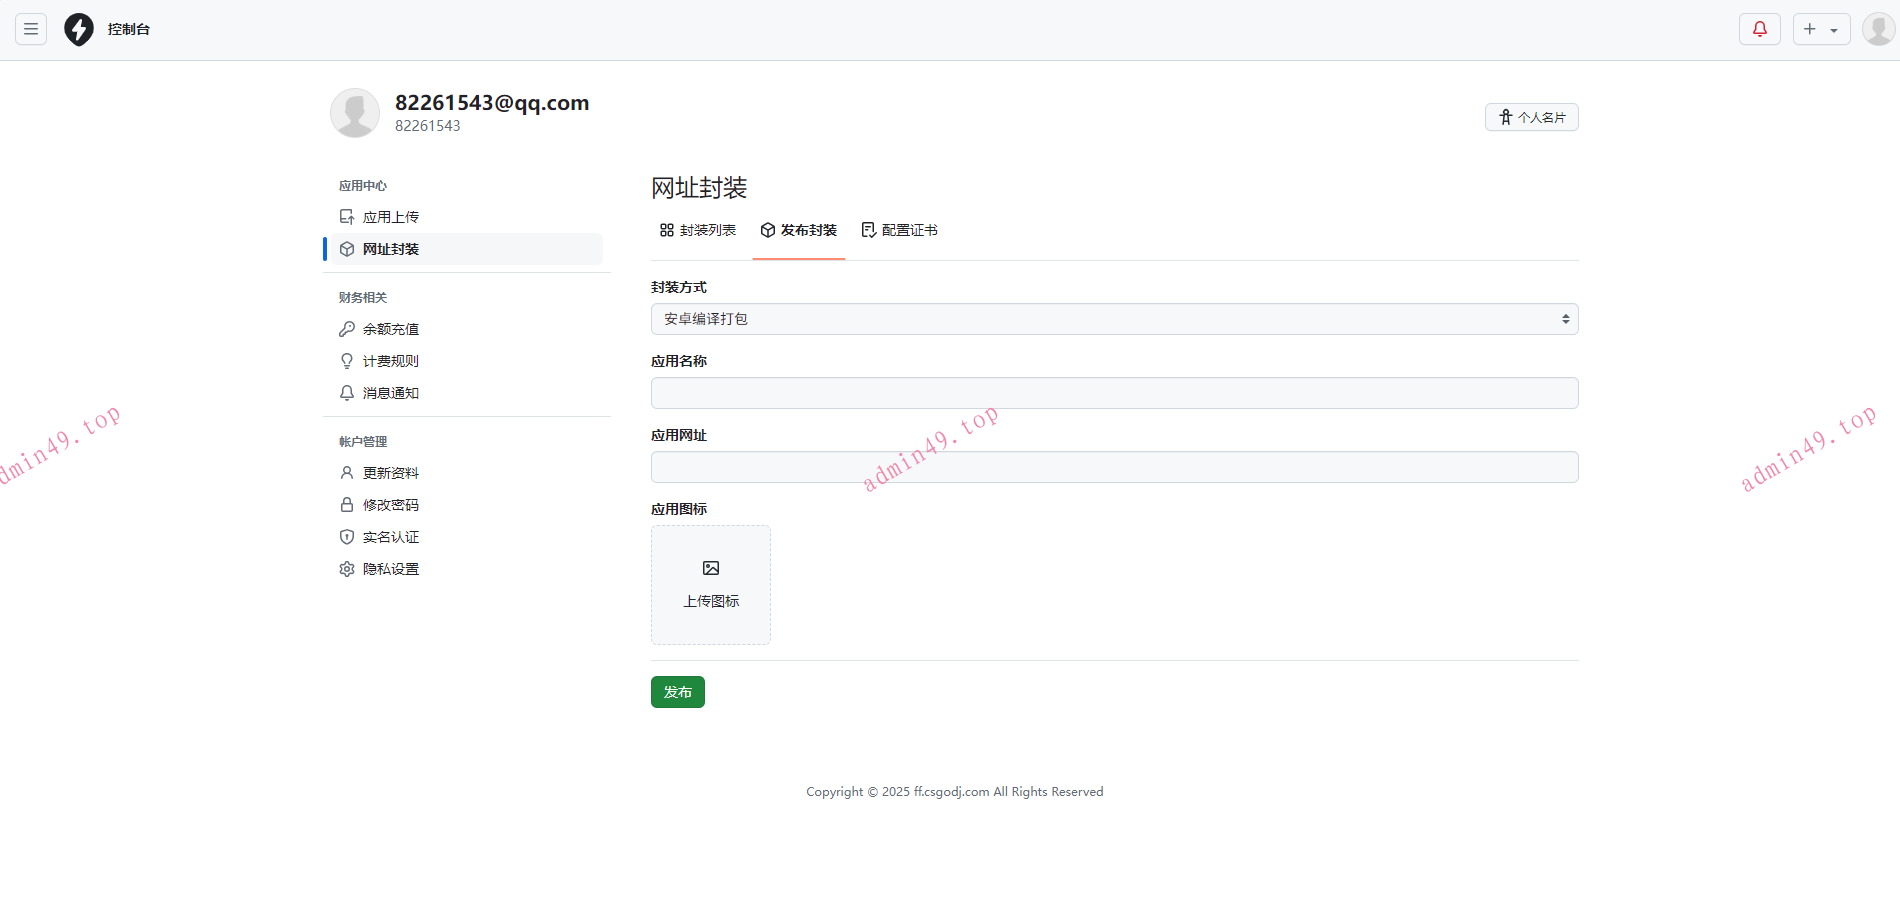This screenshot has width=1900, height=897.
Task: Select 网址封装 in the sidebar
Action: [390, 249]
